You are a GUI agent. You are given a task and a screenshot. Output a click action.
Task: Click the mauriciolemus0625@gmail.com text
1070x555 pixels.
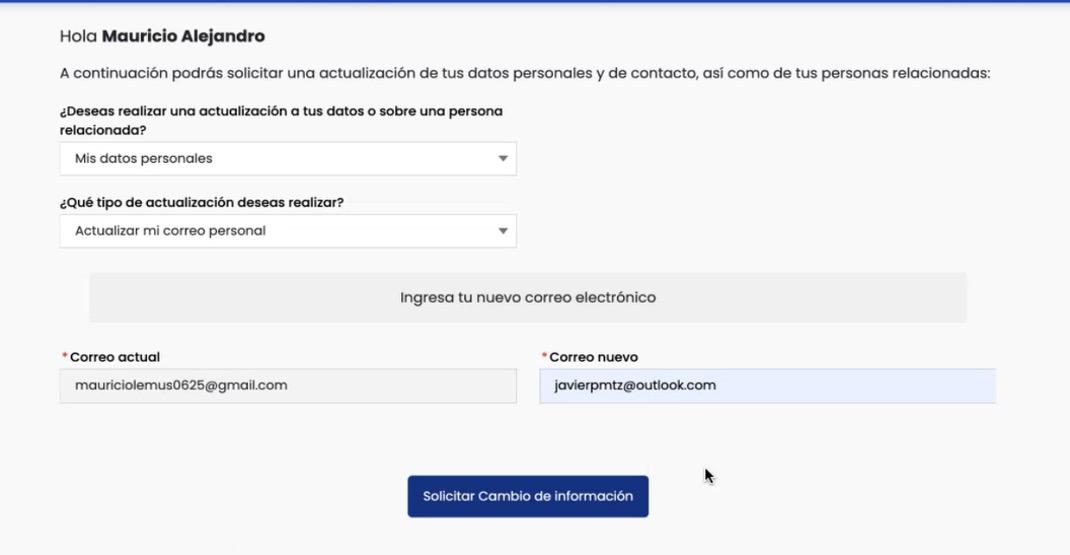coord(181,385)
